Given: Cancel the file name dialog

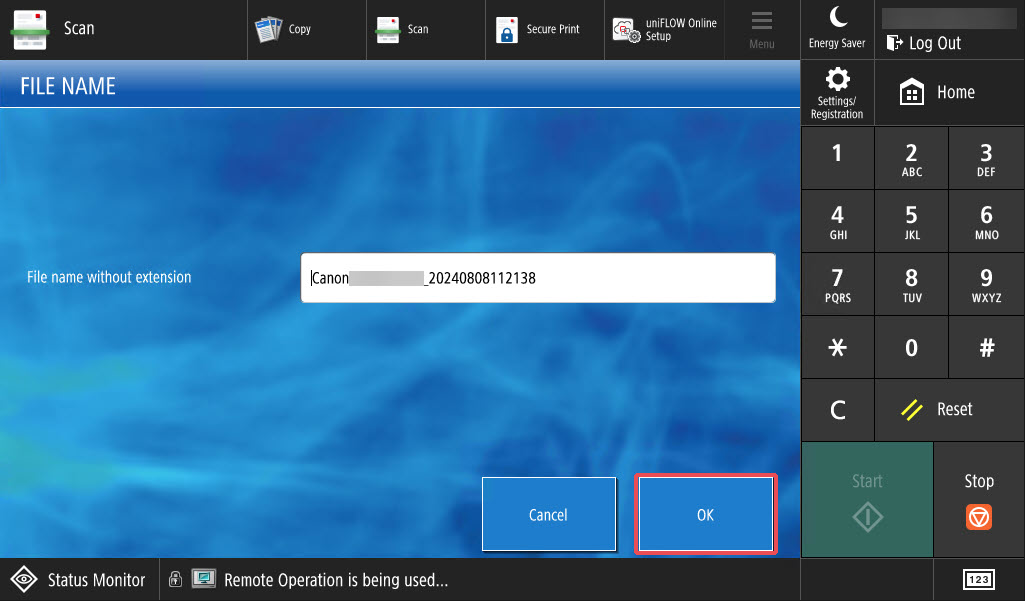Looking at the screenshot, I should point(549,514).
